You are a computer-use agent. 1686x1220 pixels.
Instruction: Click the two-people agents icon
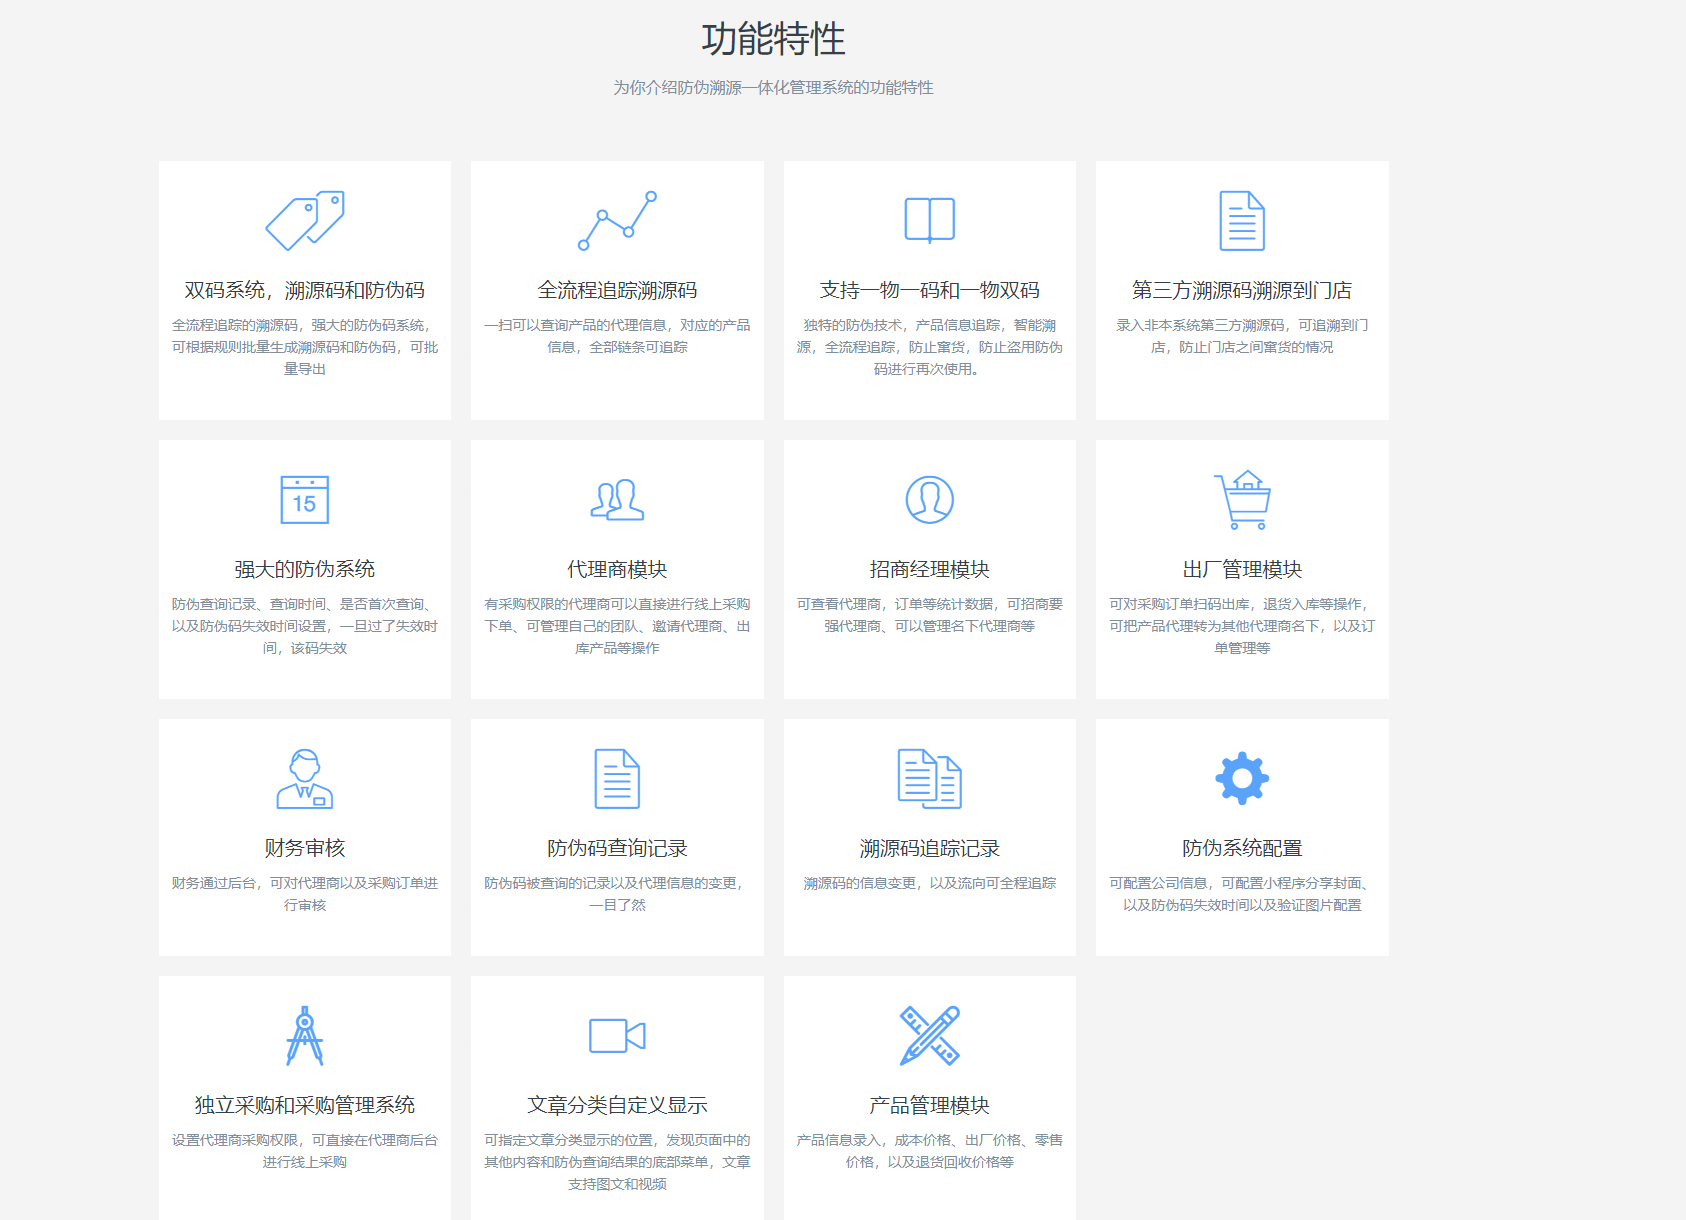click(x=617, y=499)
